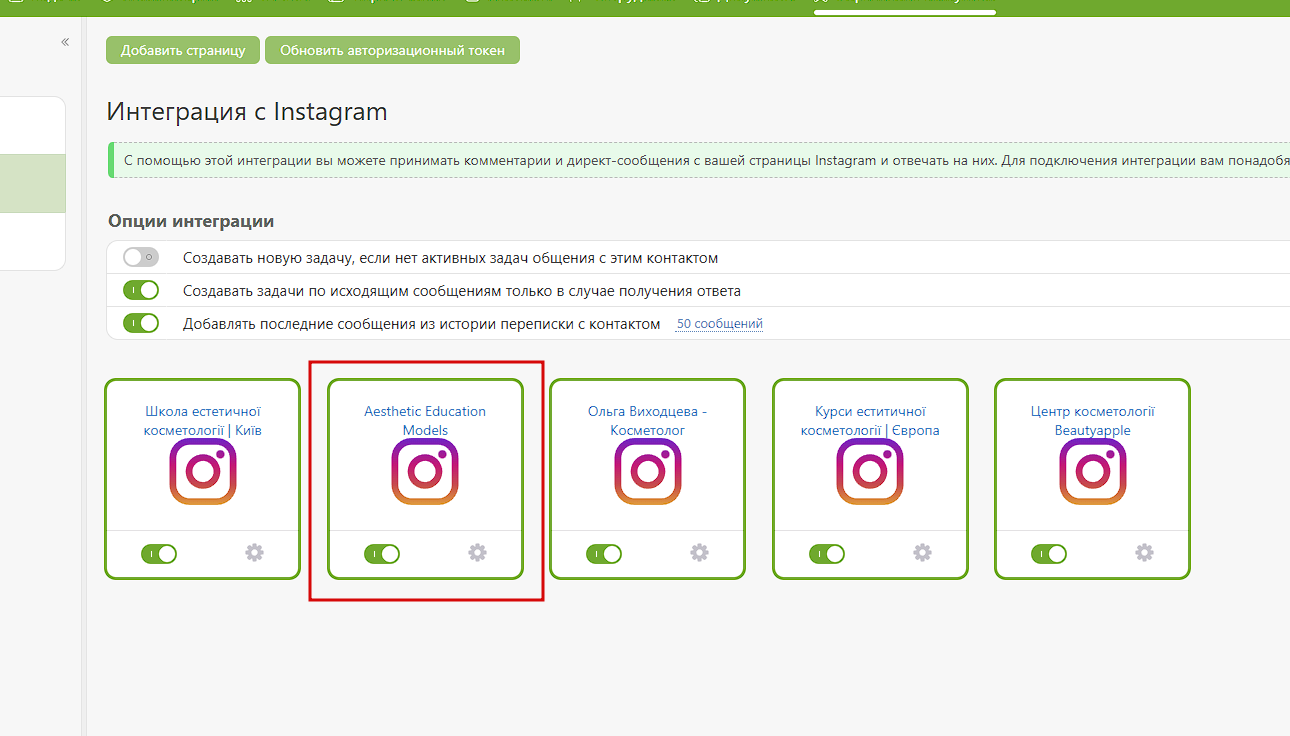Screen dimensions: 1290x736
Task: Click the Добавить страницу button
Action: point(183,50)
